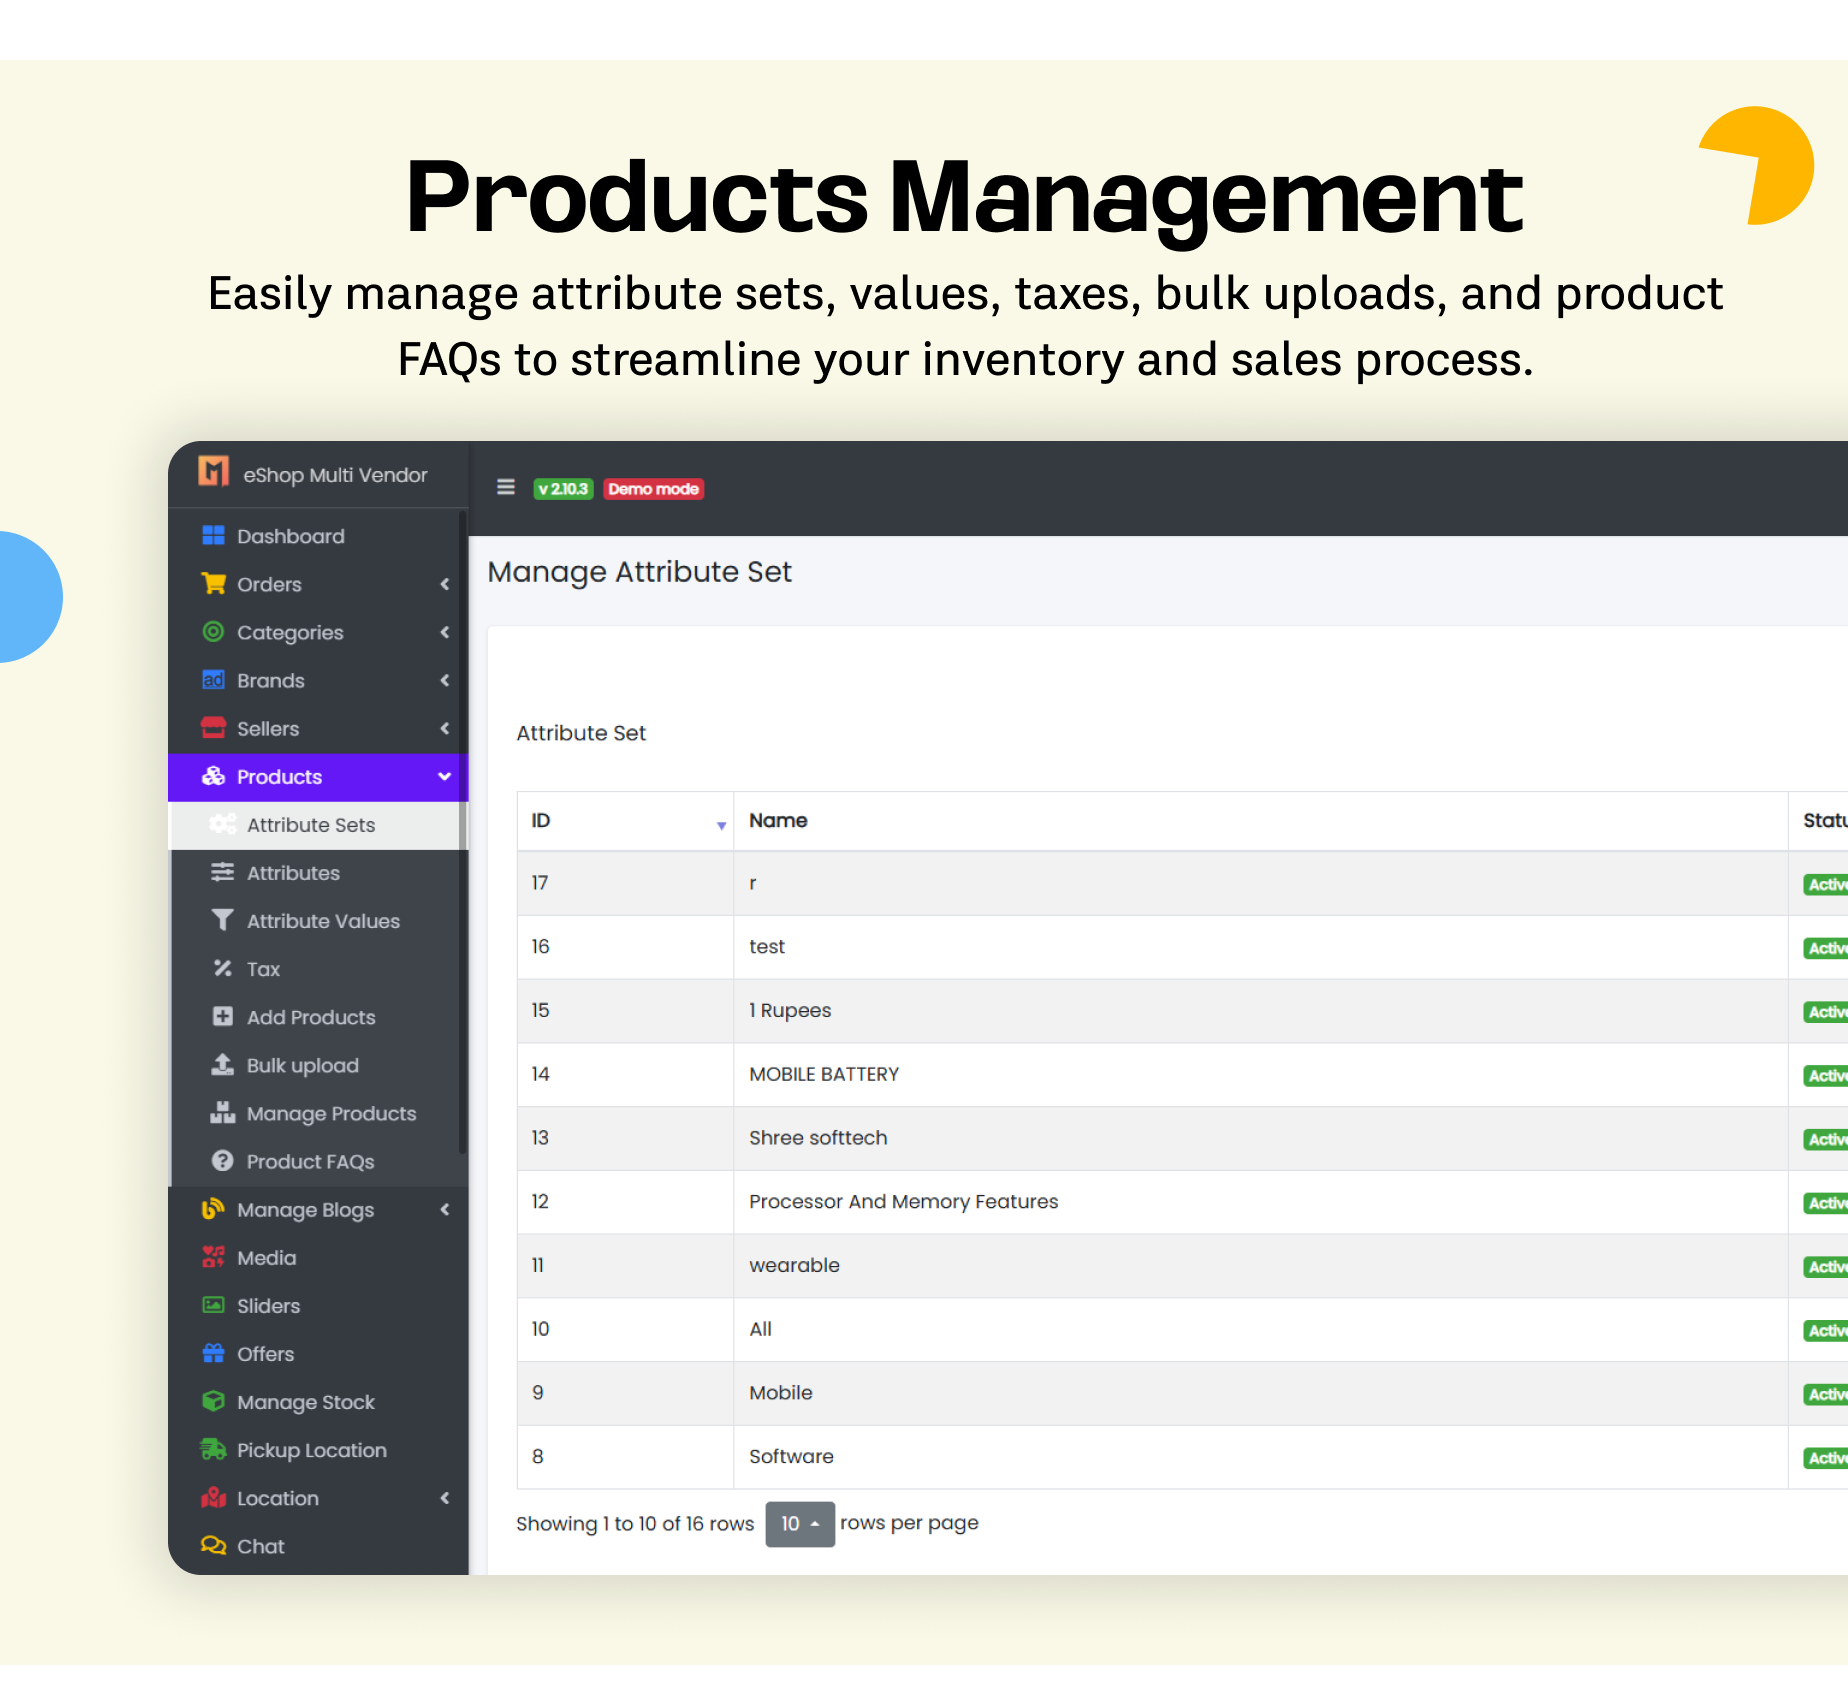The height and width of the screenshot is (1692, 1848).
Task: Expand the Categories submenu chevron
Action: coord(445,632)
